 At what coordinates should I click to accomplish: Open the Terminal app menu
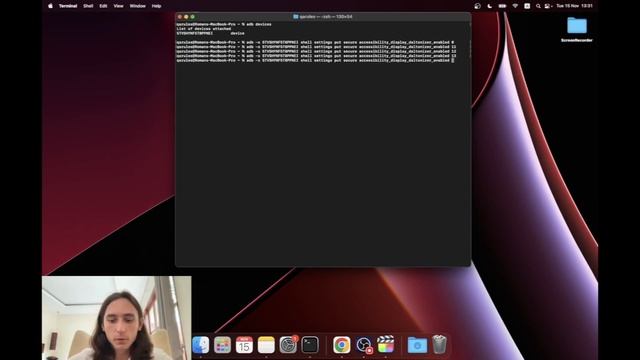click(68, 6)
